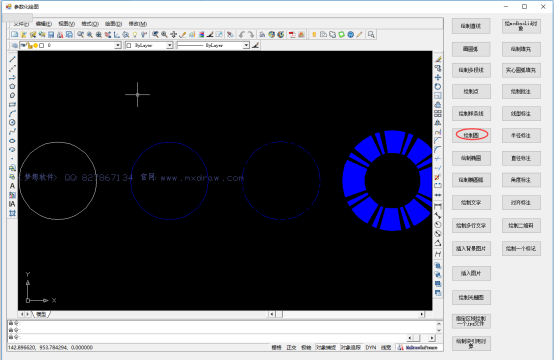Select the Spline tool in left toolbar

[12, 132]
